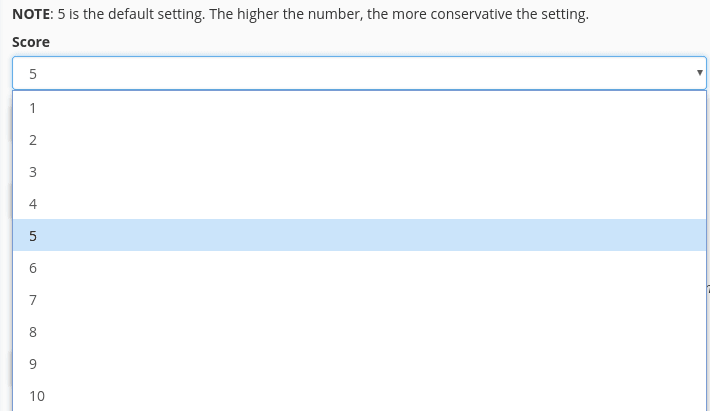Select score option 10
Viewport: 710px width, 411px height.
pos(359,396)
